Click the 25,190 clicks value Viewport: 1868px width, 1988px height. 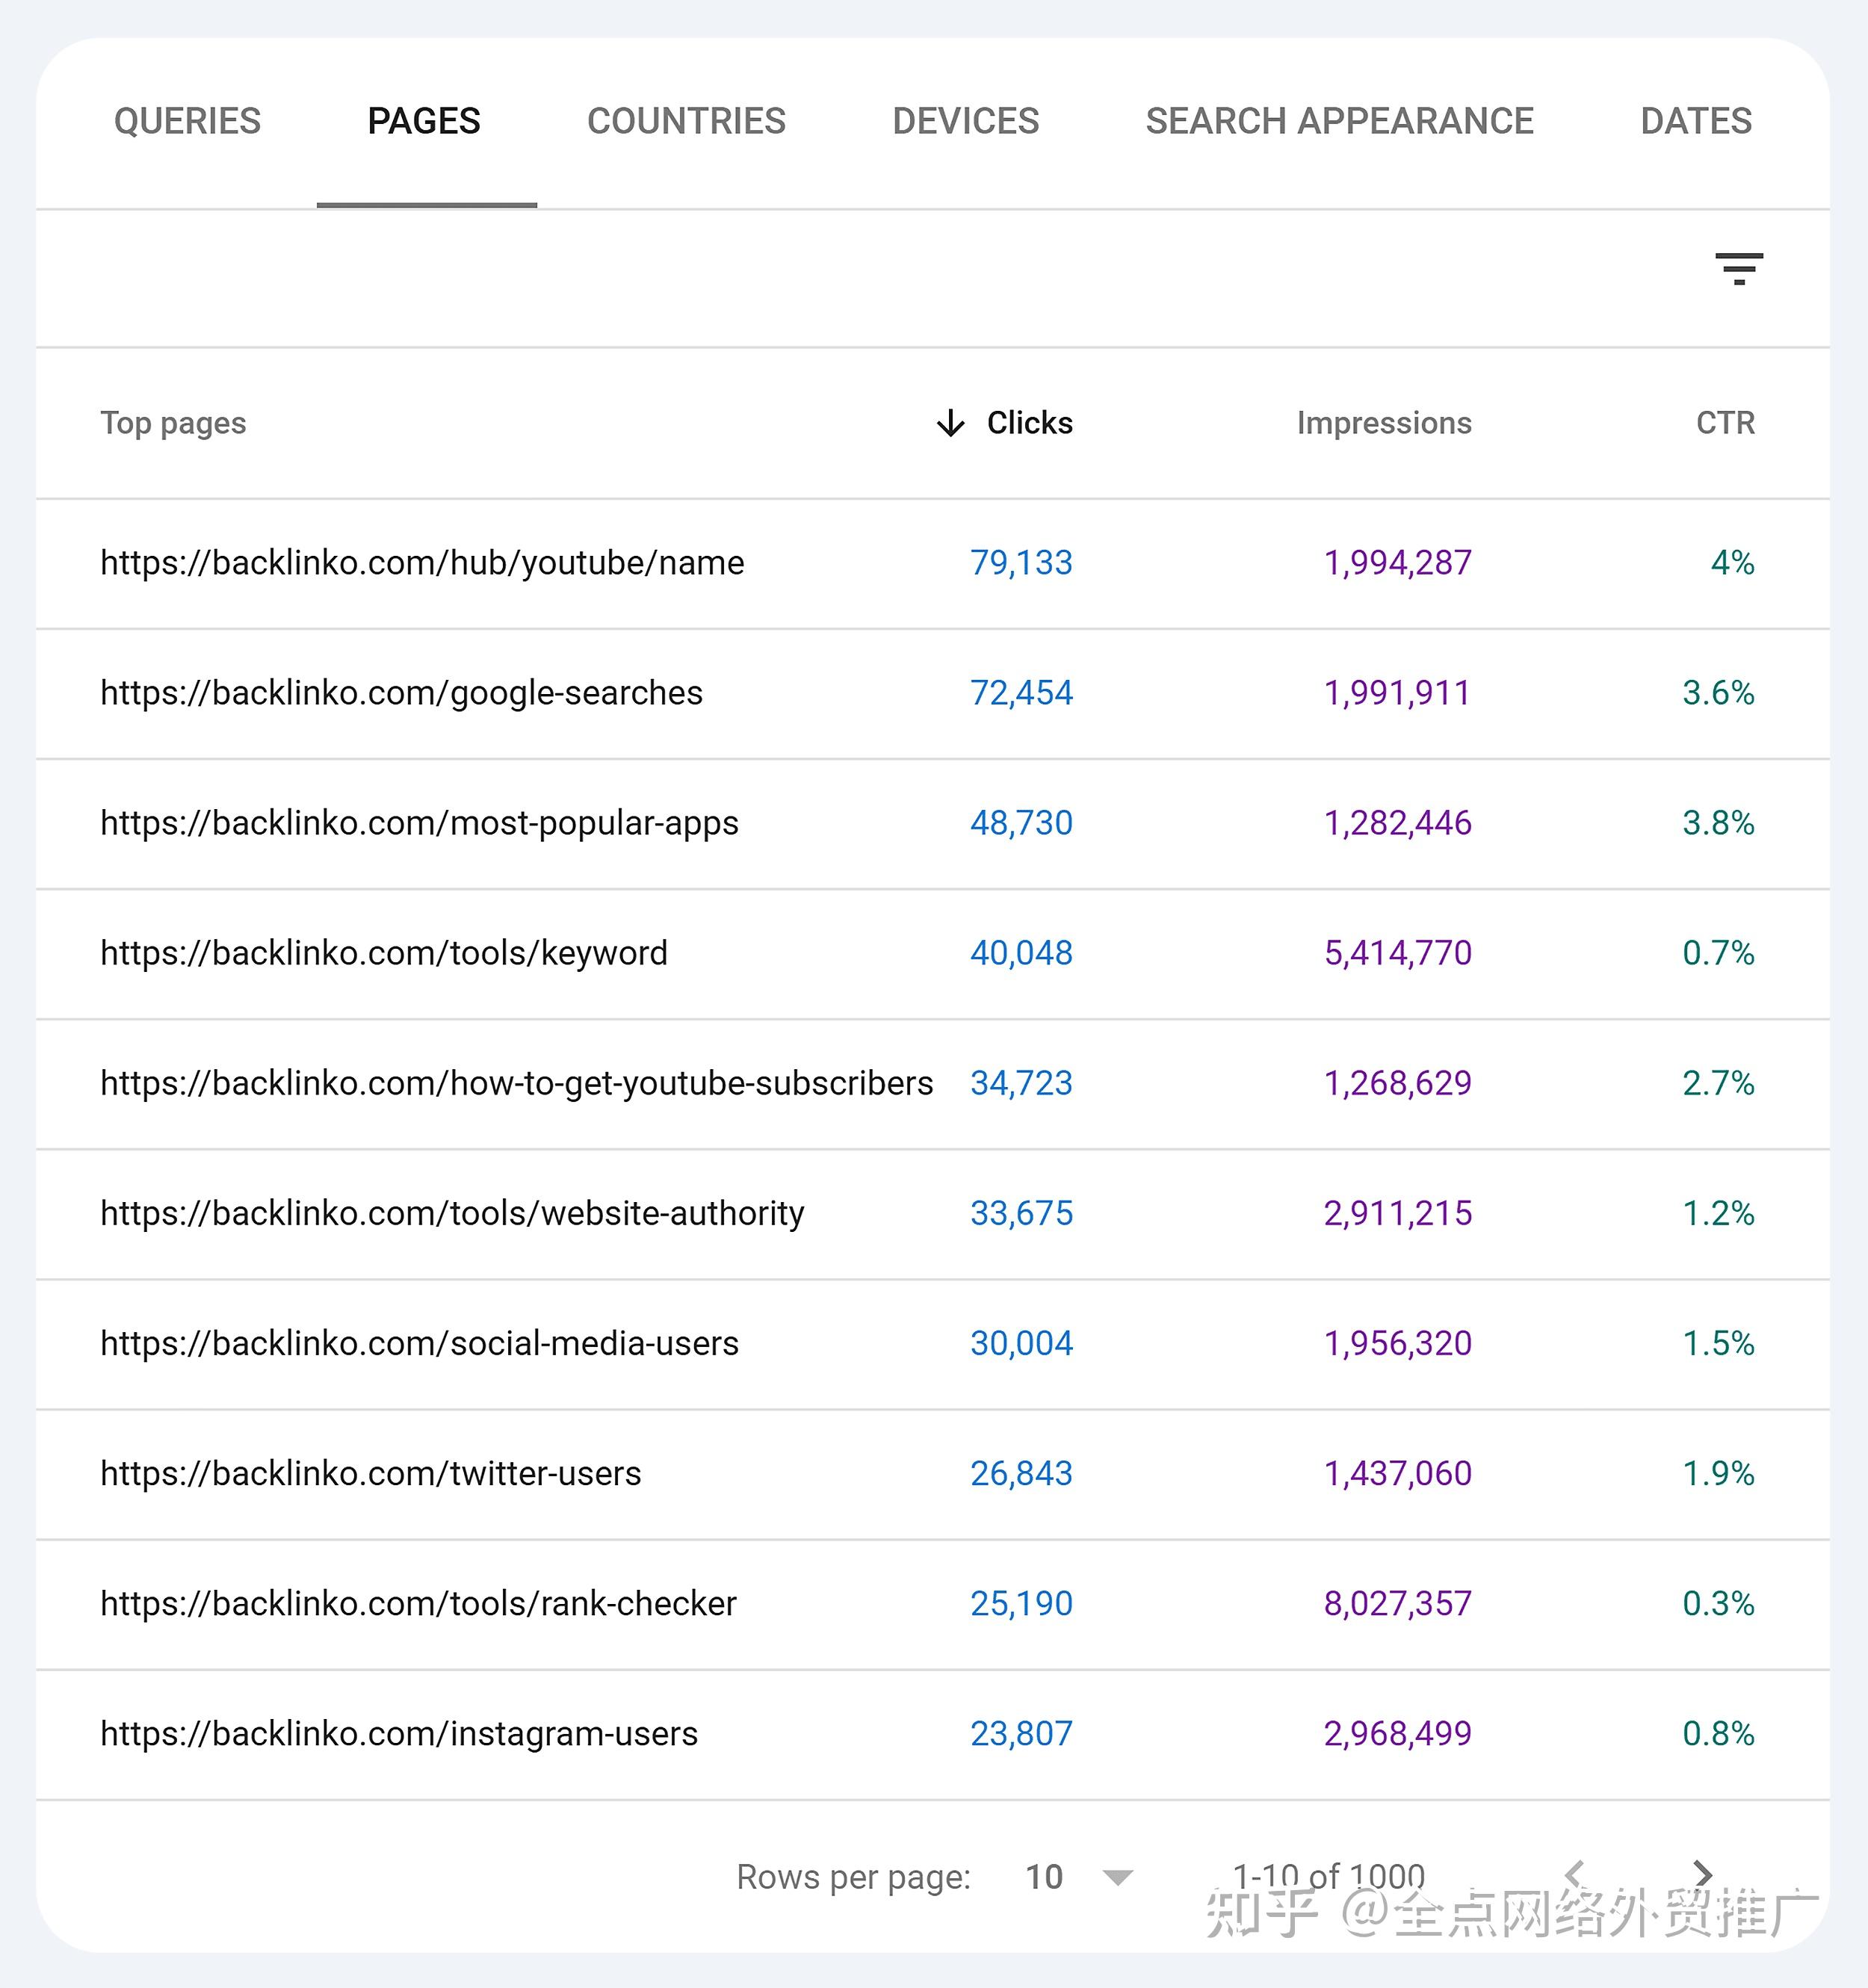point(1021,1603)
